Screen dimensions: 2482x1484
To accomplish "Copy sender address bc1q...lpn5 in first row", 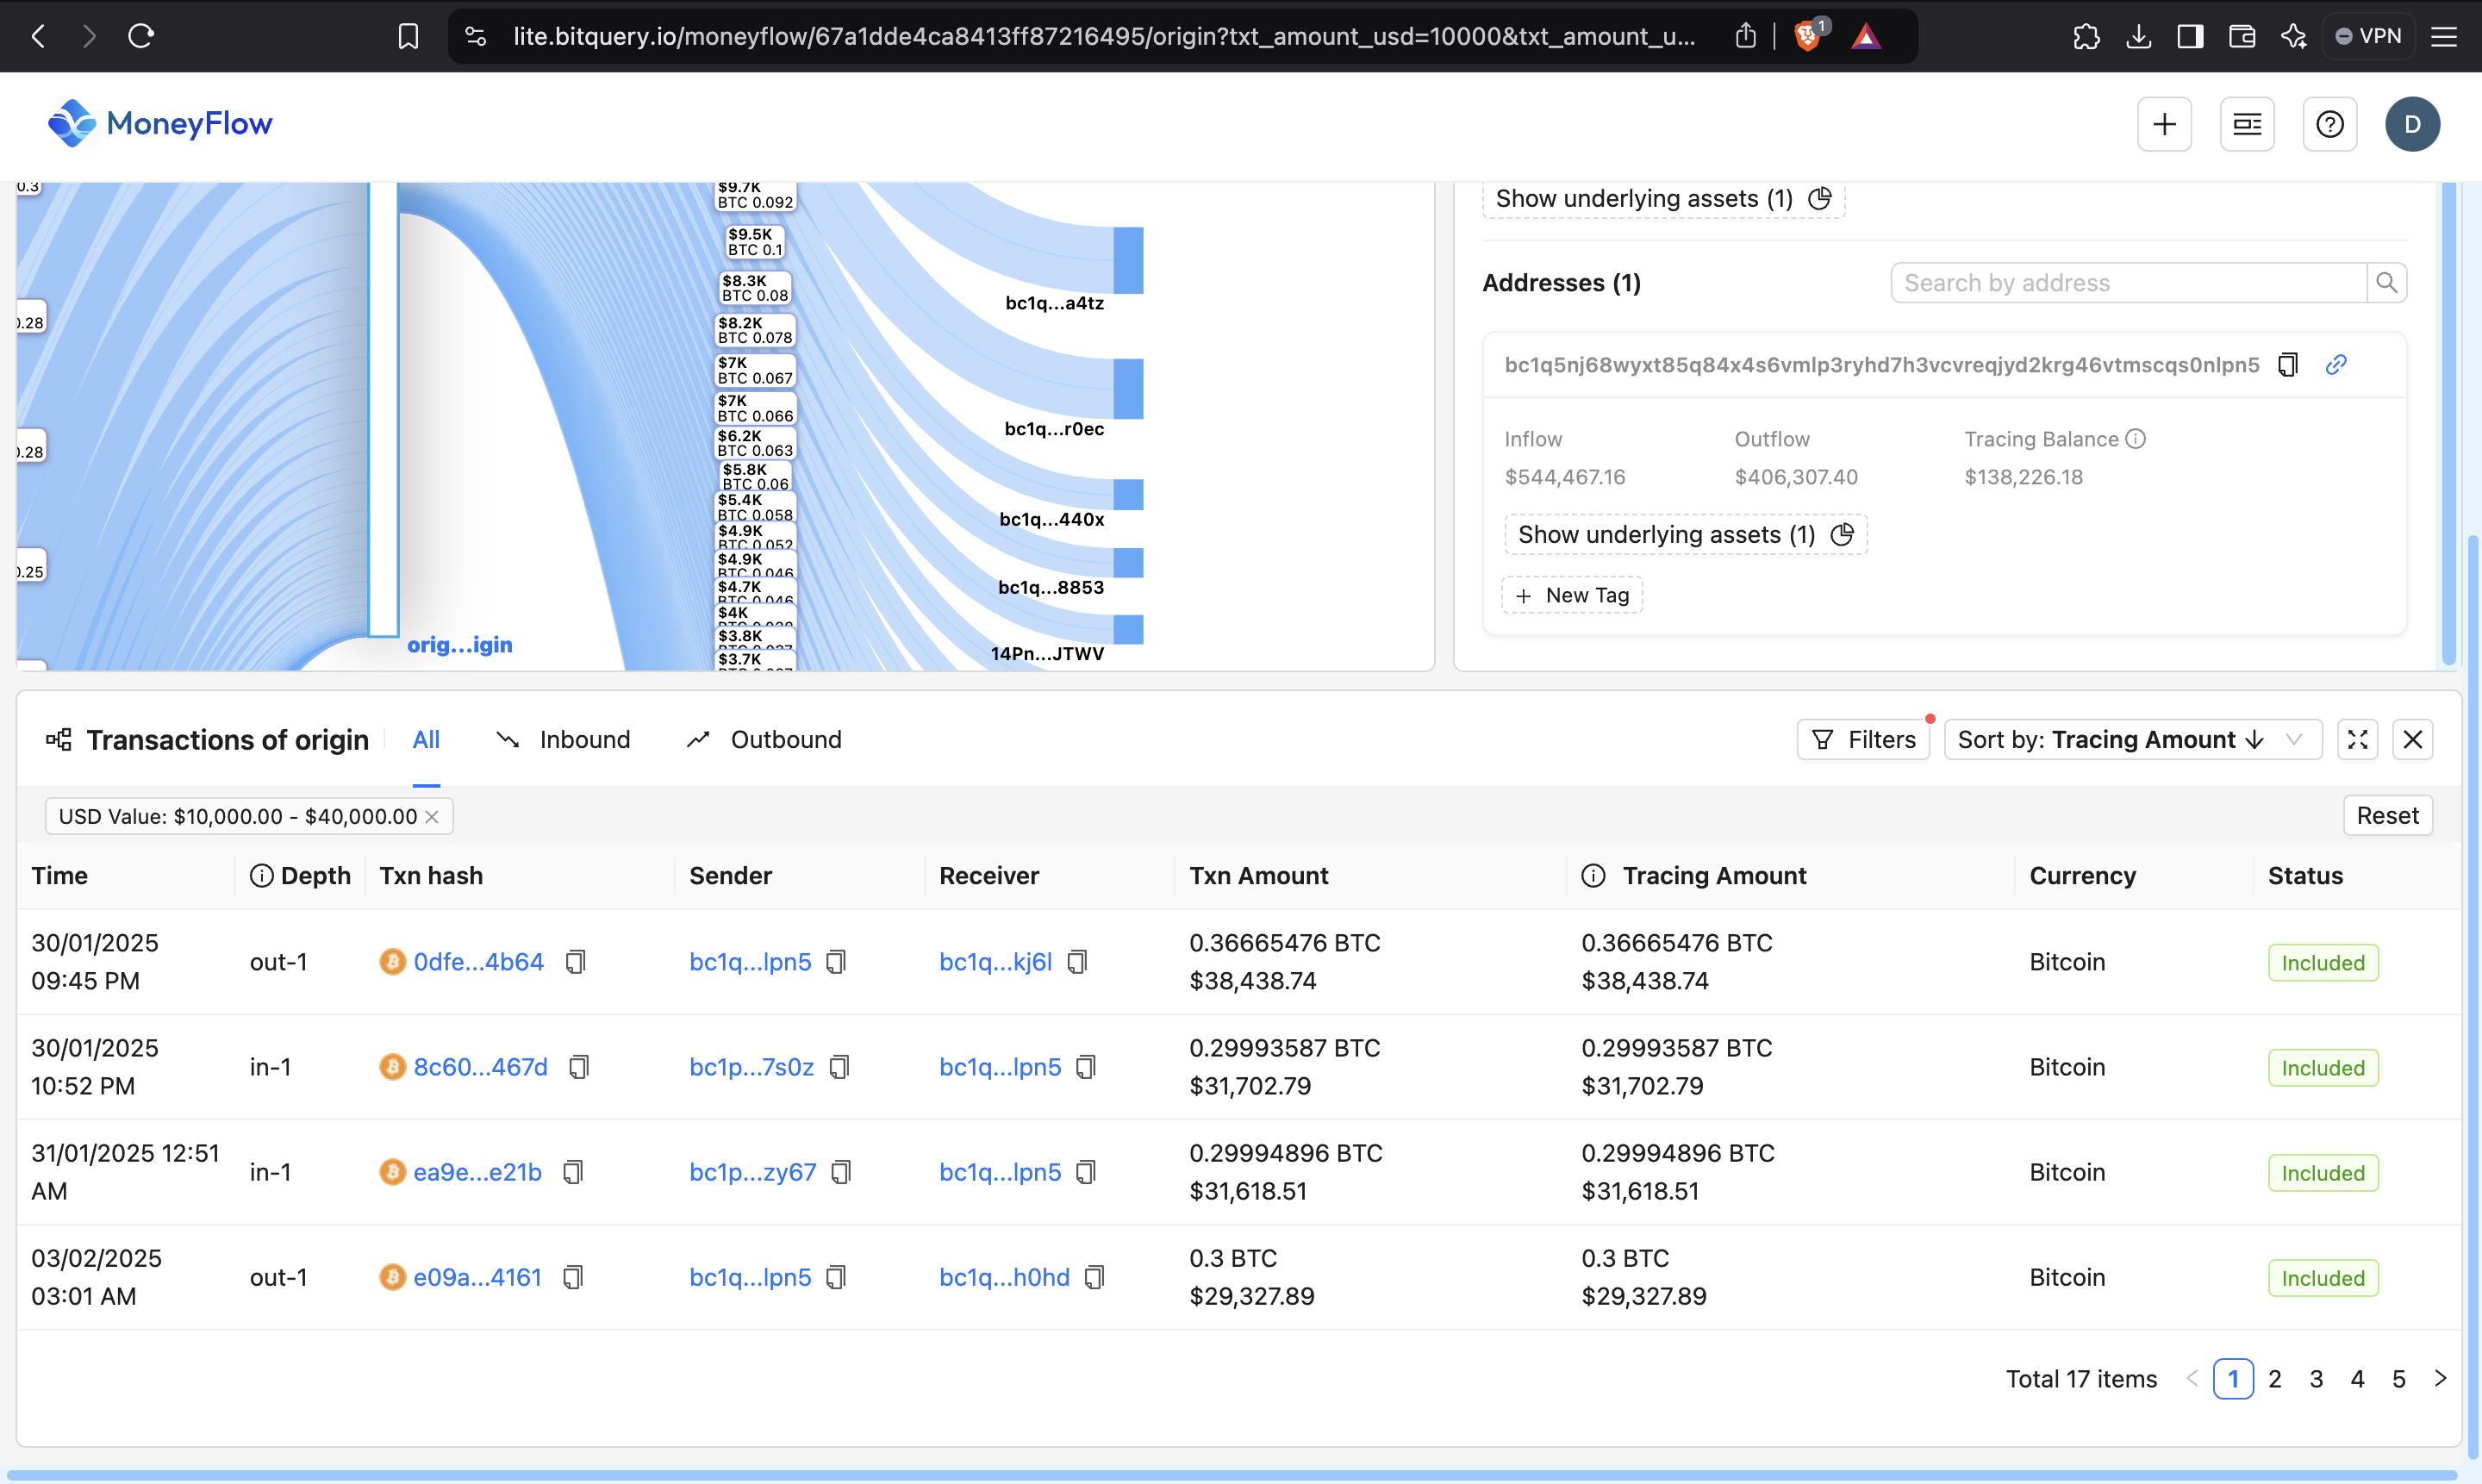I will [836, 961].
